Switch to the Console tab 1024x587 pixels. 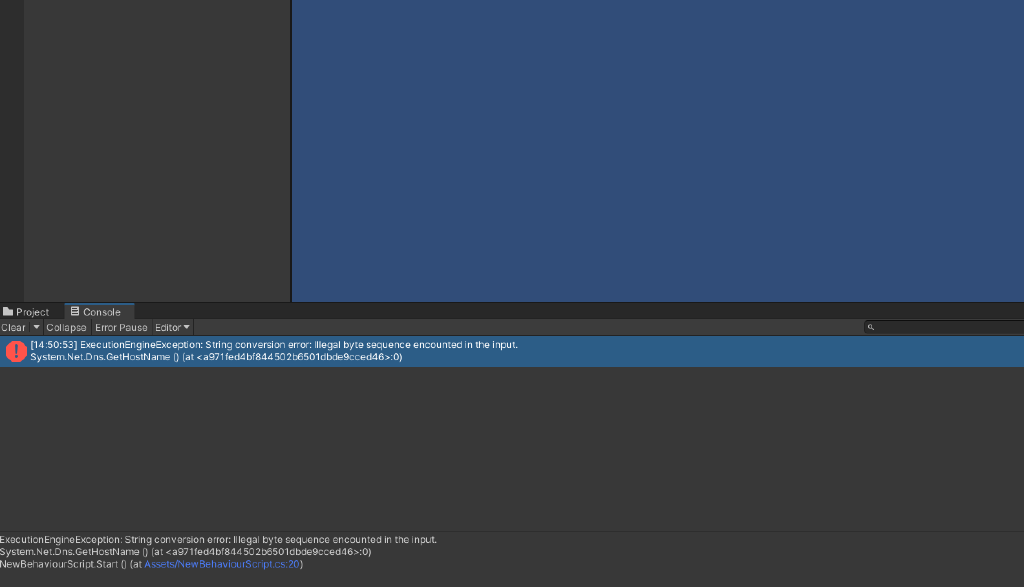(x=99, y=311)
